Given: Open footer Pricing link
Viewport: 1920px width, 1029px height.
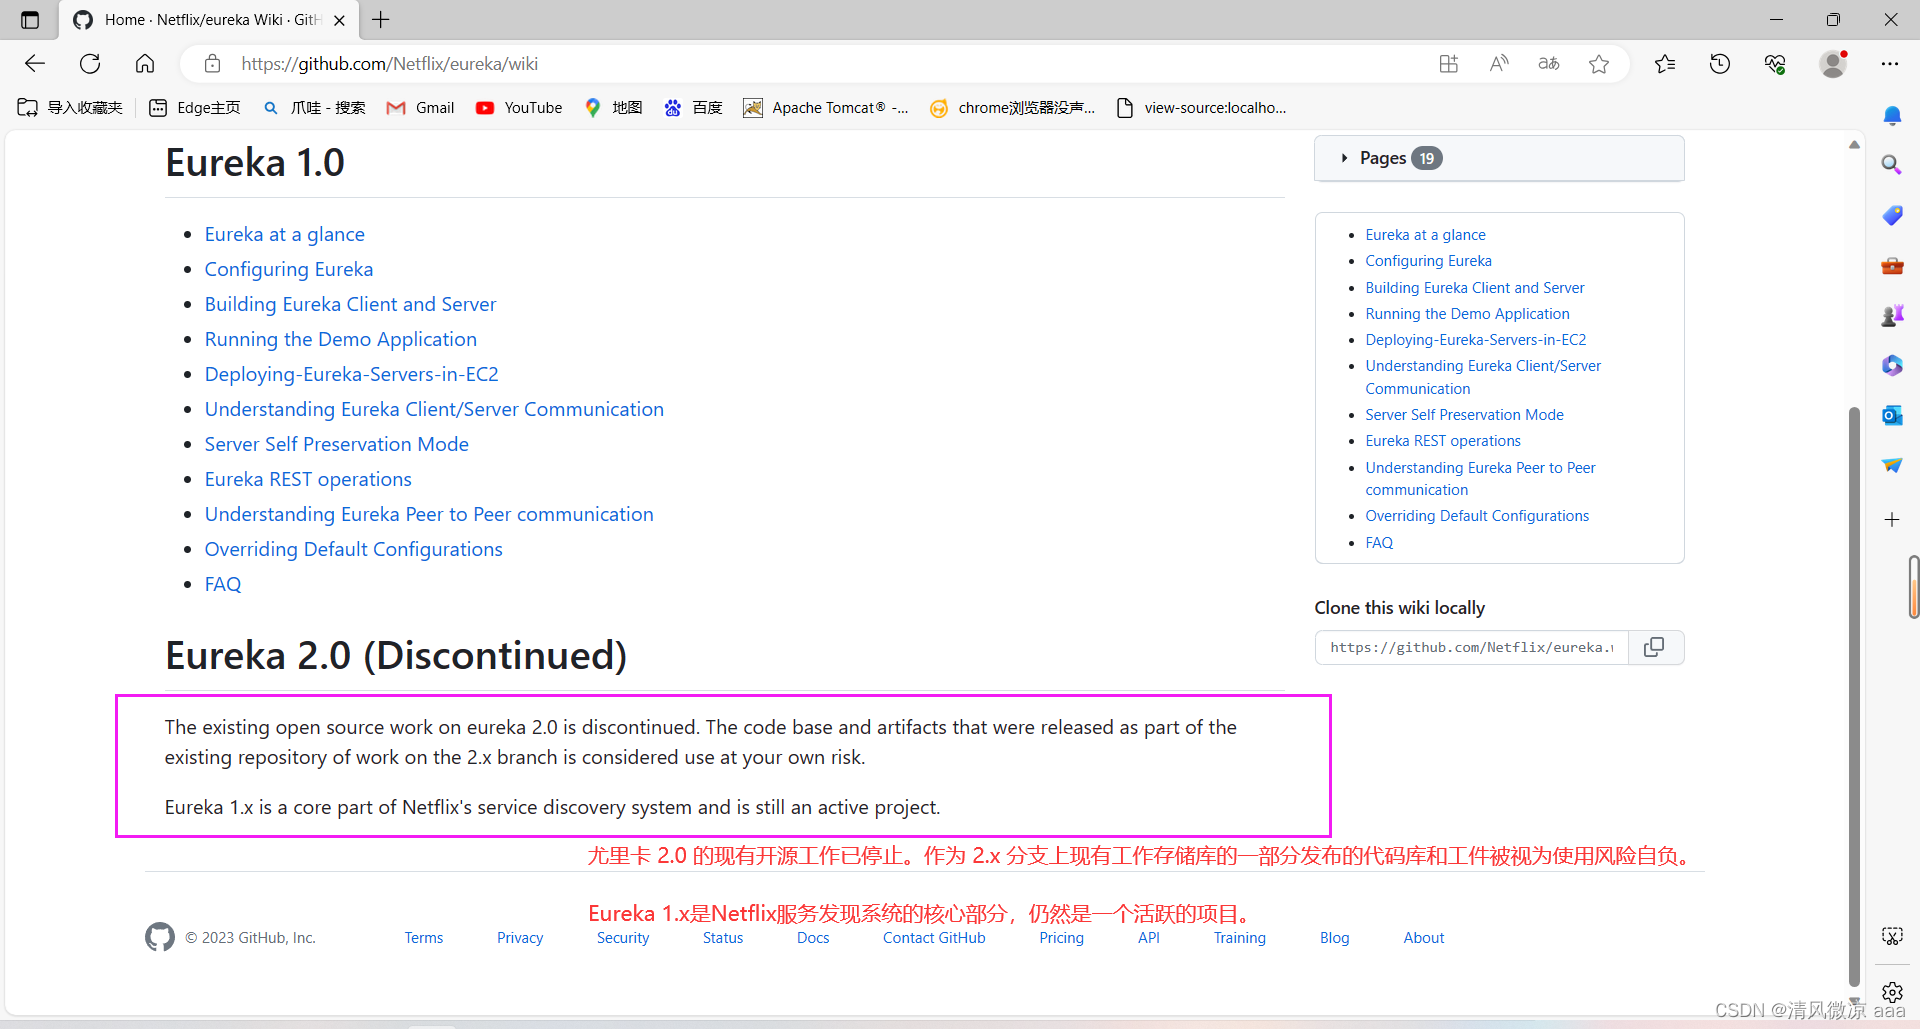Looking at the screenshot, I should pyautogui.click(x=1061, y=938).
